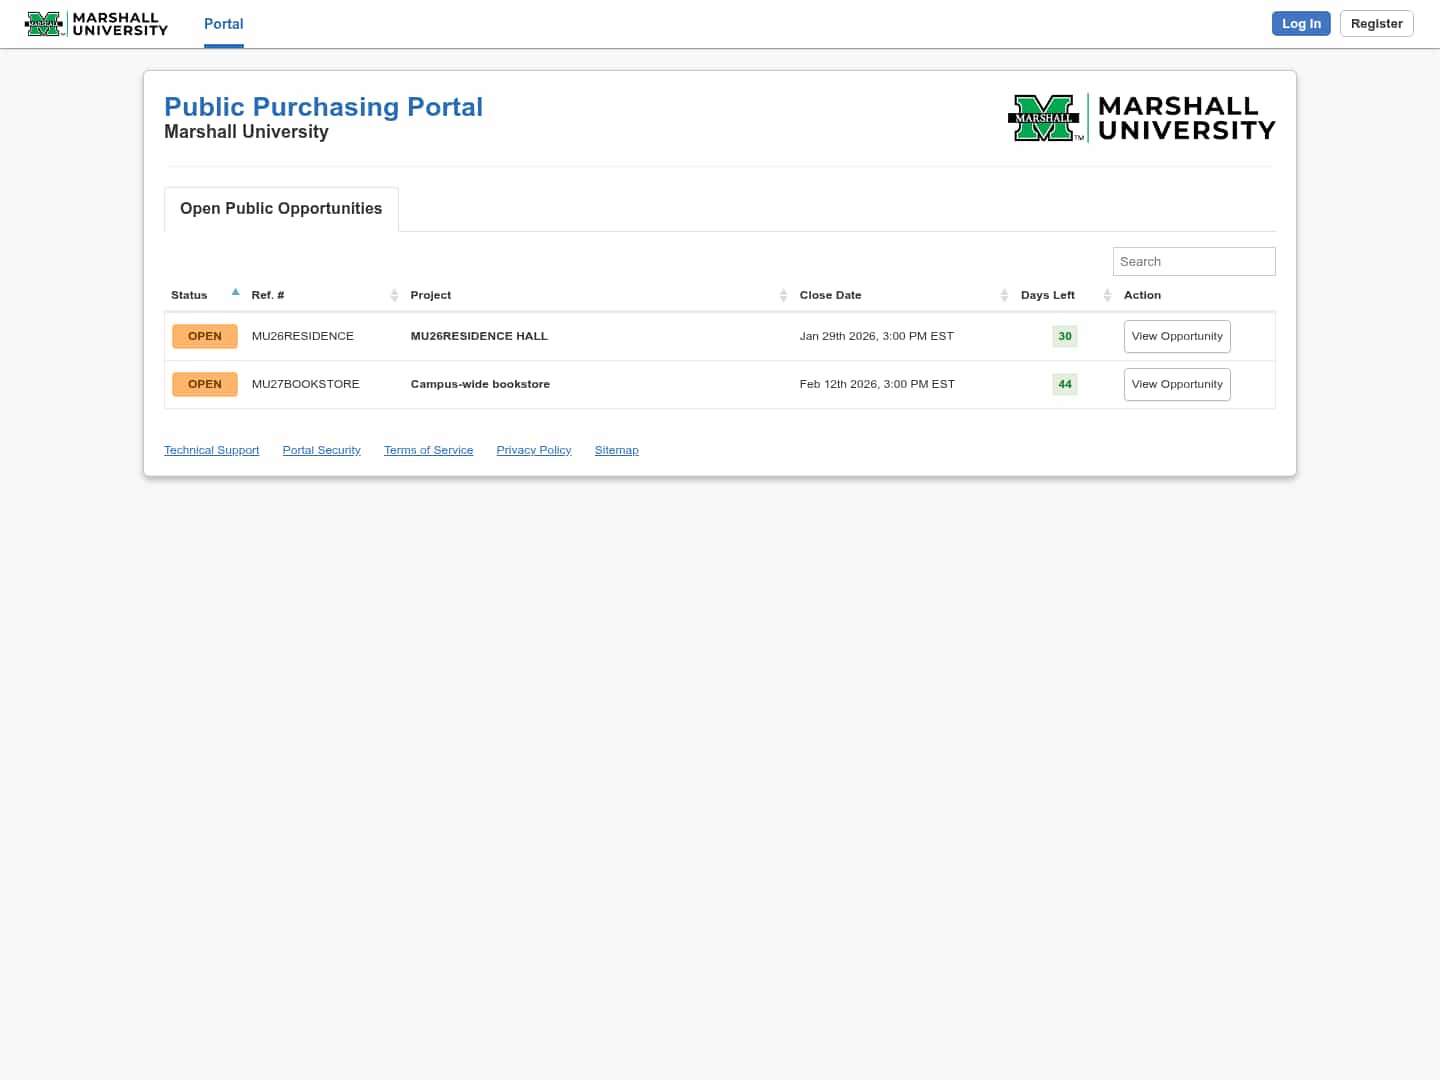View Opportunity for Campus-wide bookstore
The width and height of the screenshot is (1440, 1080).
pyautogui.click(x=1176, y=385)
